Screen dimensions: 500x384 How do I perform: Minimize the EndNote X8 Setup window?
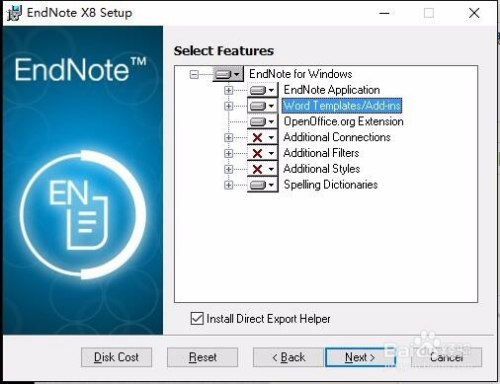(384, 13)
